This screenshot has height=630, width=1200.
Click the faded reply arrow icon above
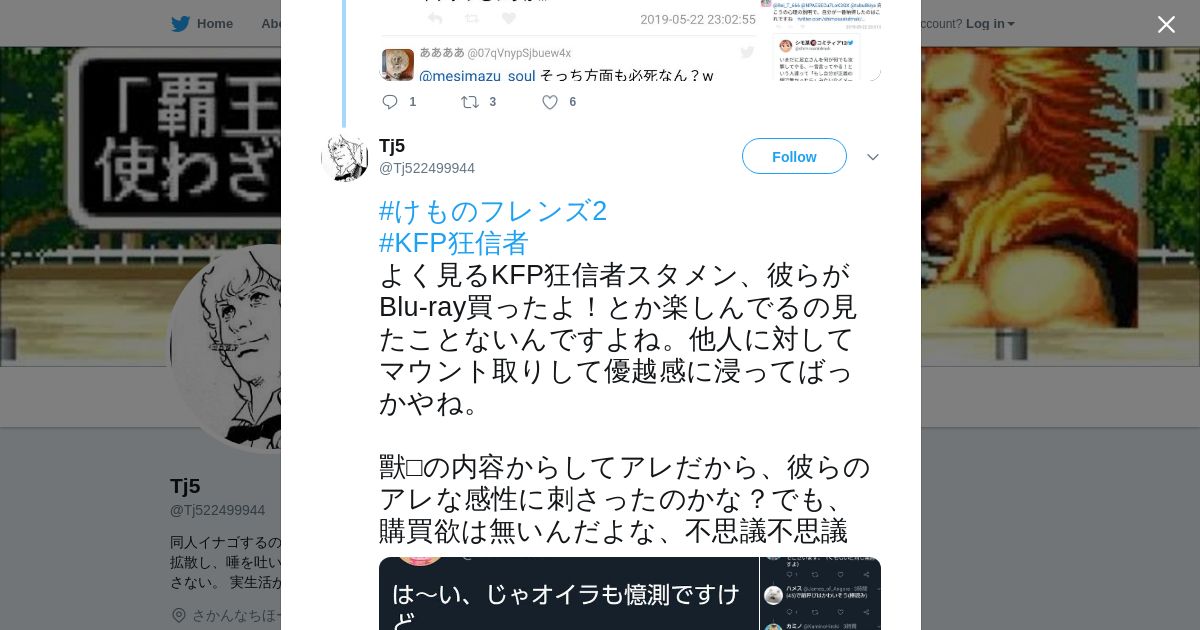[435, 19]
